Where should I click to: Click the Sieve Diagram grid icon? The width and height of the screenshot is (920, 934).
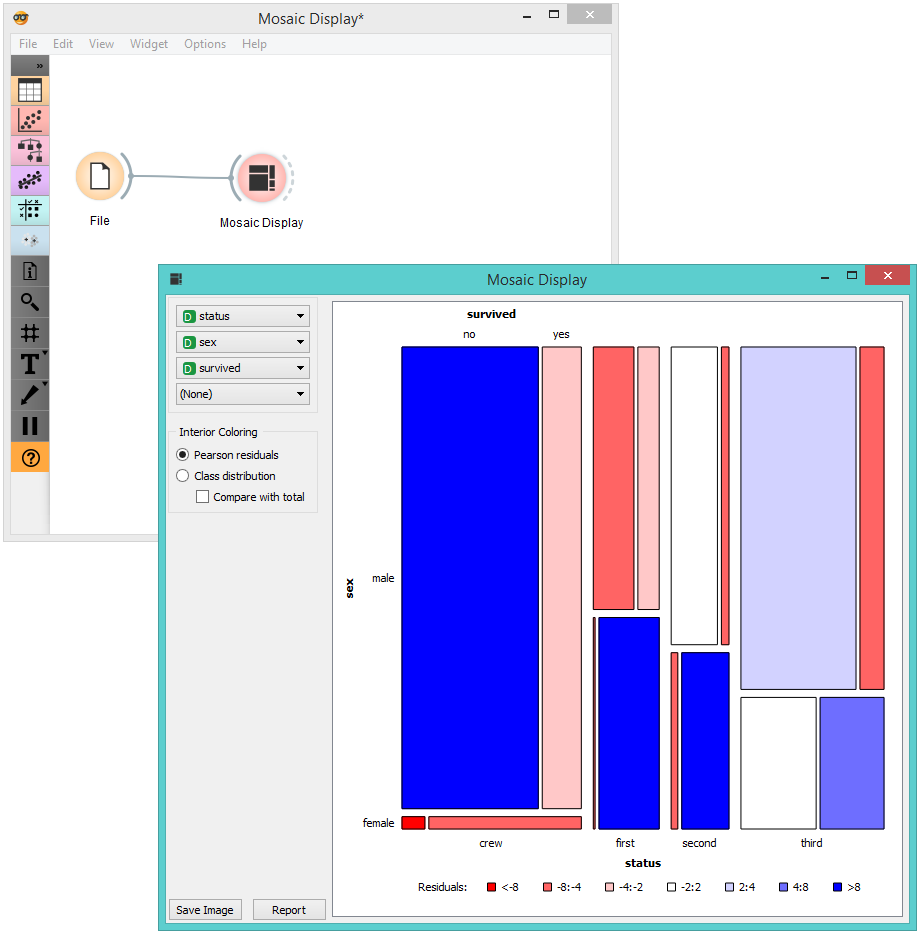pyautogui.click(x=29, y=210)
